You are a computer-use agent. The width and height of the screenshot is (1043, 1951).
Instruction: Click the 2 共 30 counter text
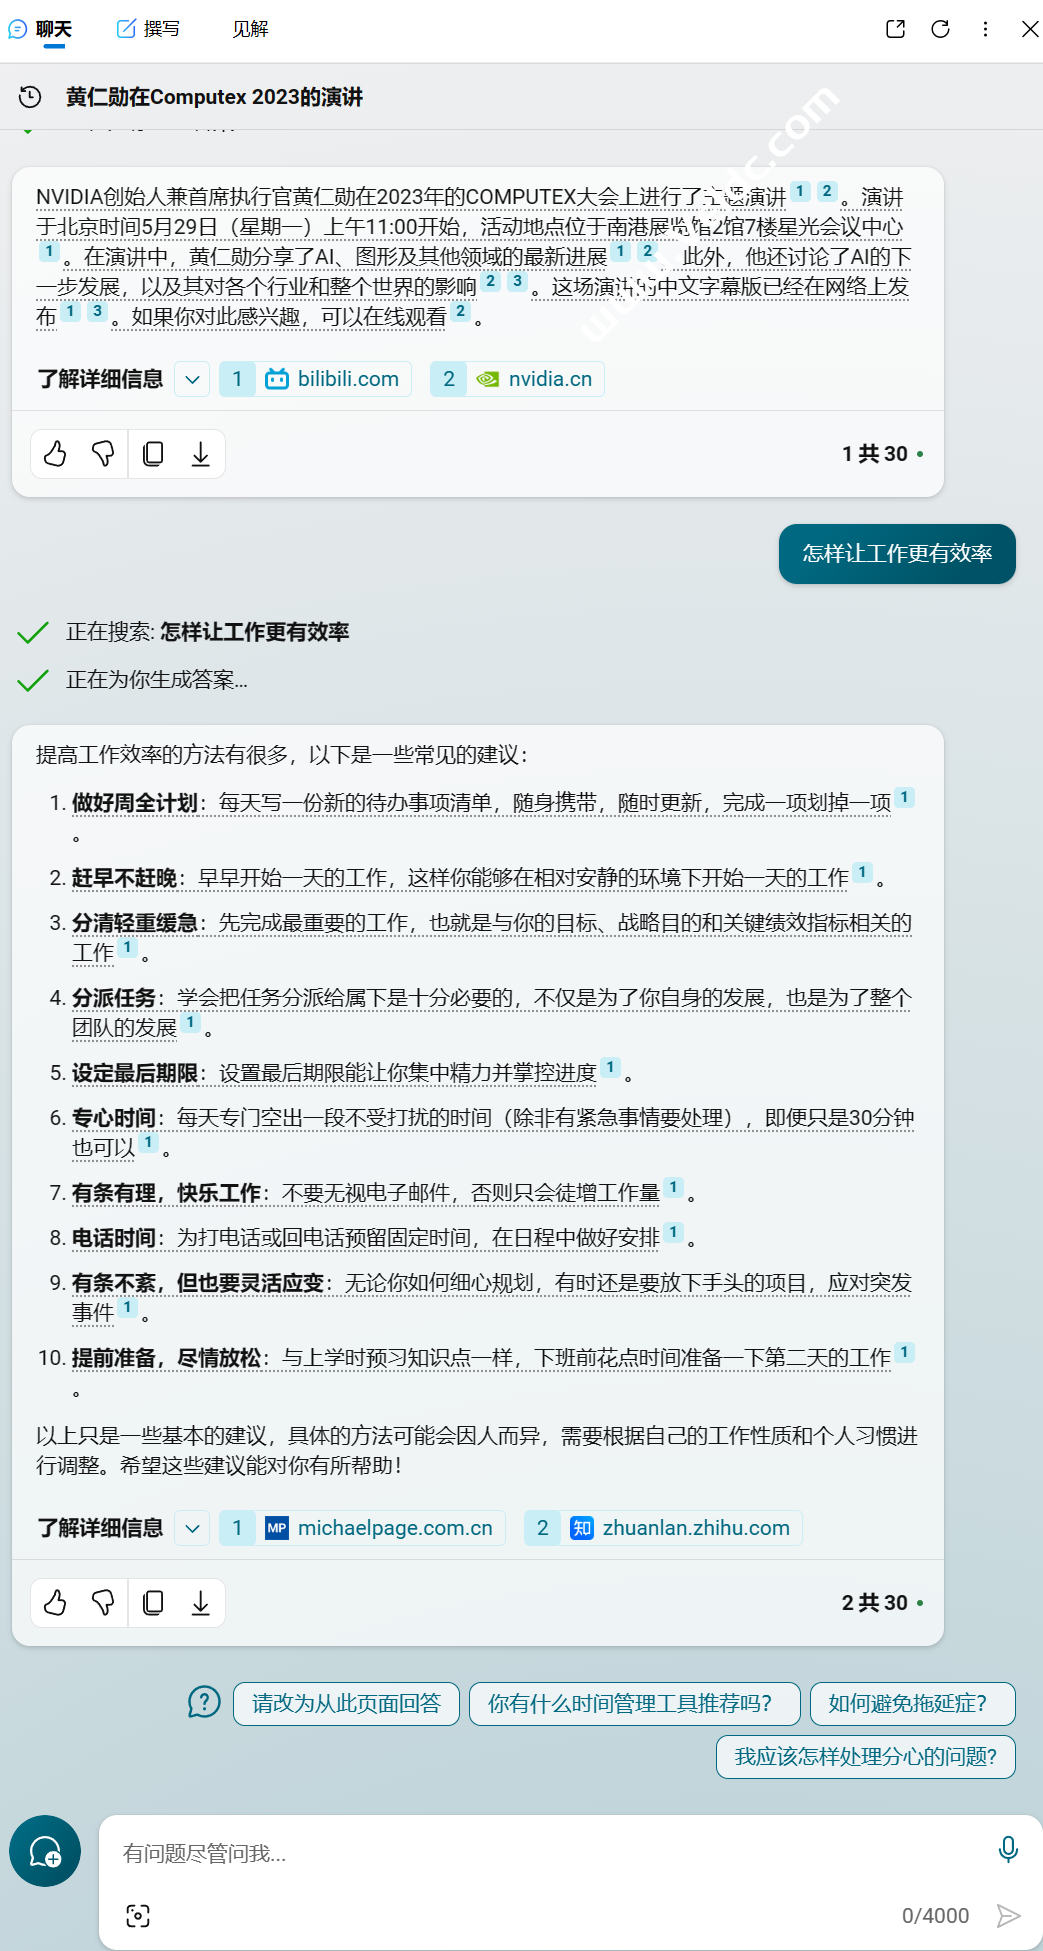click(x=875, y=1603)
